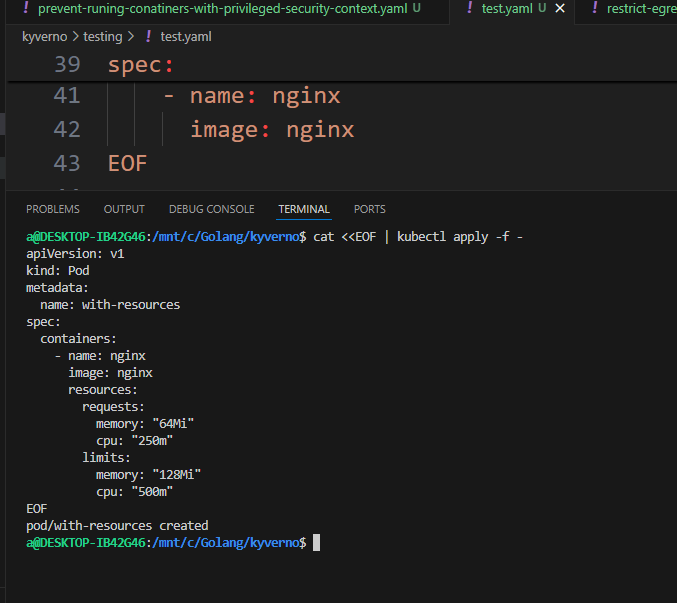Screen dimensions: 677x603
Task: Click 'name: with-resources' in terminal
Action: pos(110,305)
